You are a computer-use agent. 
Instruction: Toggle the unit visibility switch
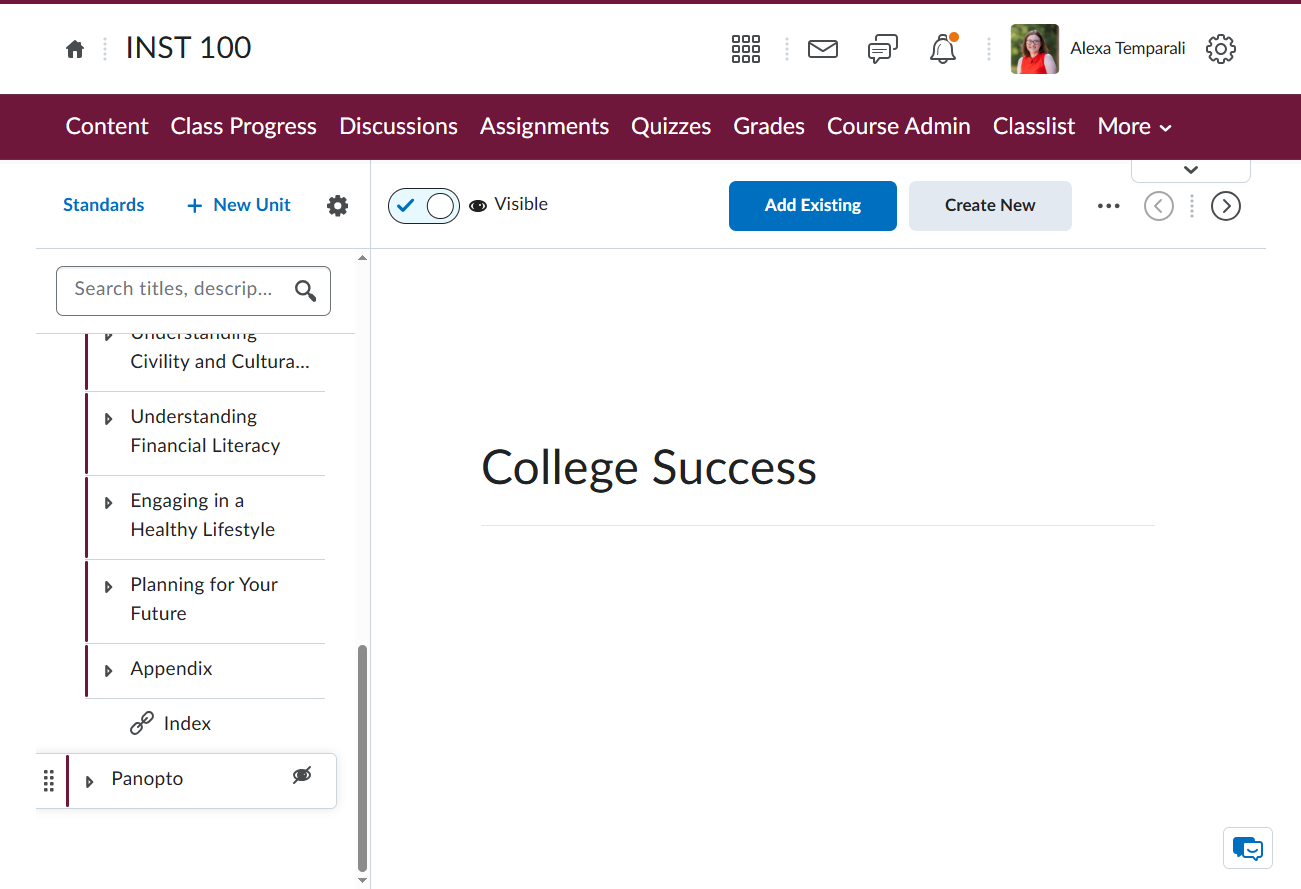(x=424, y=206)
